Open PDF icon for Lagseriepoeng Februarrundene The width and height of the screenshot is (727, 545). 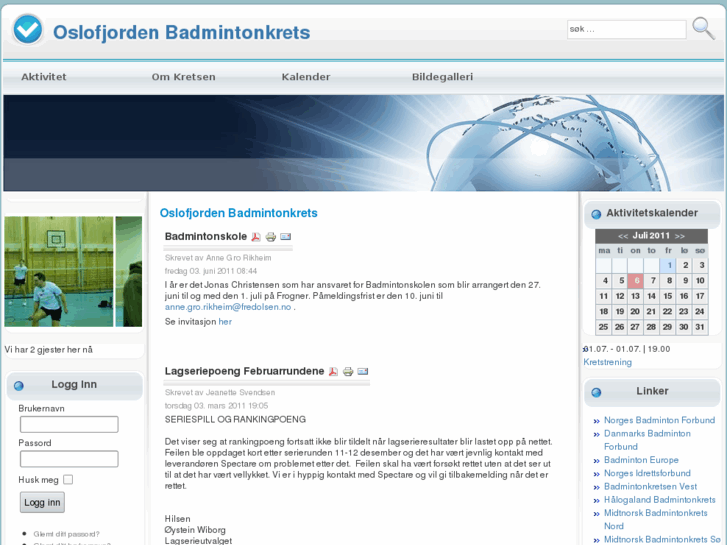point(333,372)
